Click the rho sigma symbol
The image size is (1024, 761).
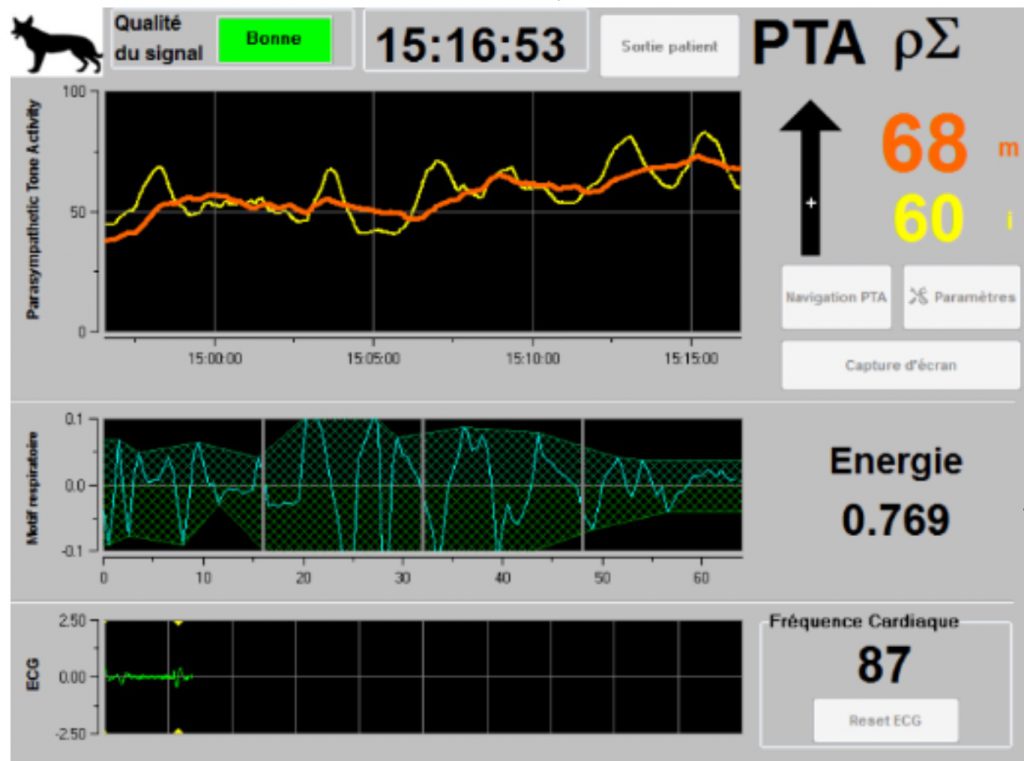click(927, 43)
